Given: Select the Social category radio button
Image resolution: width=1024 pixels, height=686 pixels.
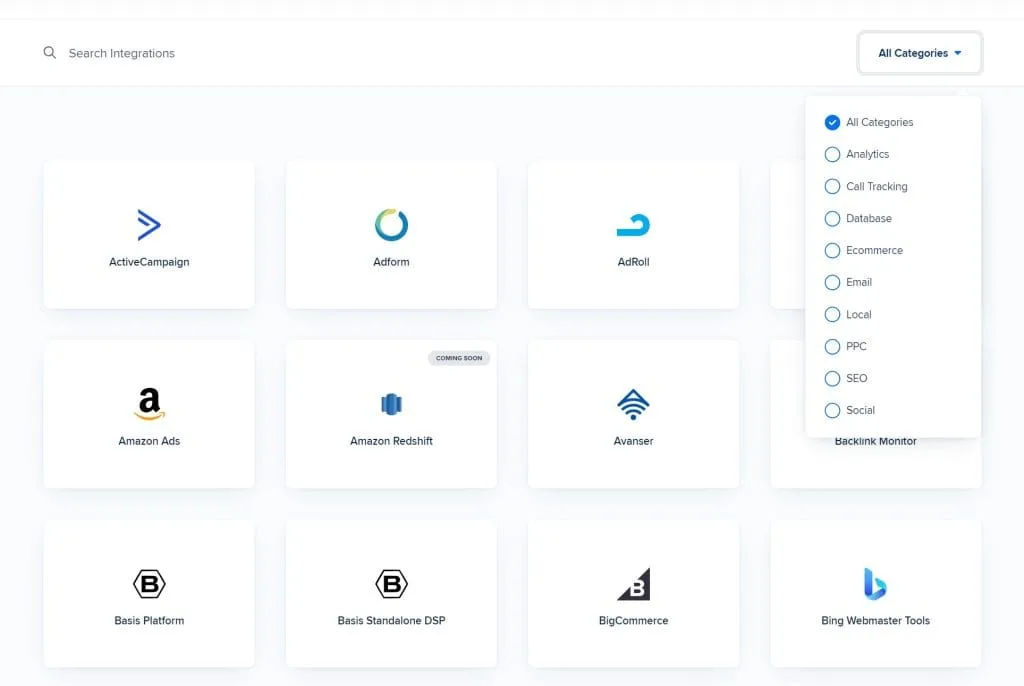Looking at the screenshot, I should 832,410.
